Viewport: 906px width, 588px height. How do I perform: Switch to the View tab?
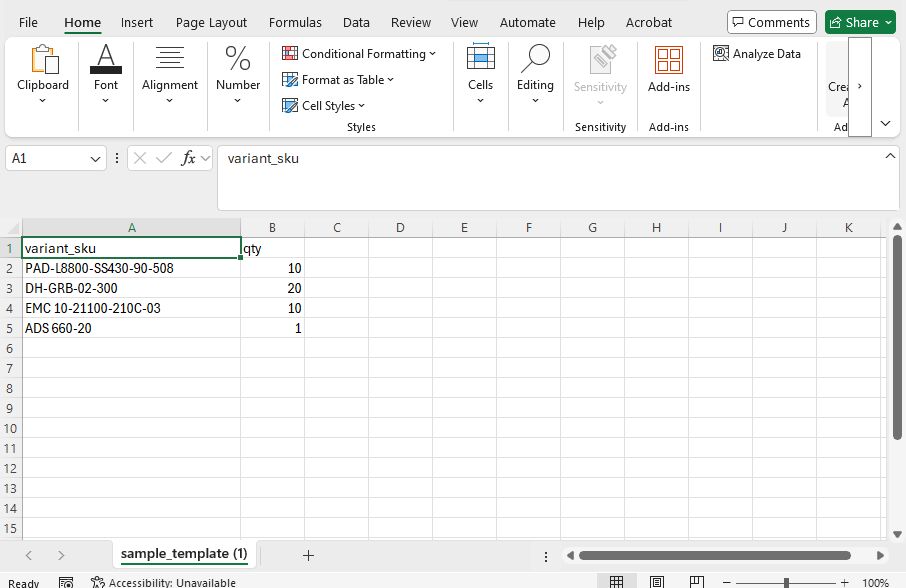pyautogui.click(x=464, y=23)
